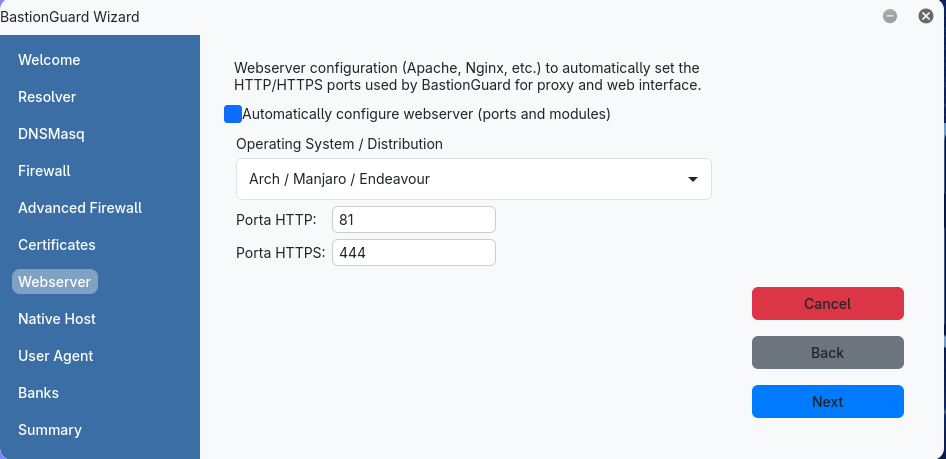The width and height of the screenshot is (946, 459).
Task: Open the Advanced Firewall step
Action: click(x=80, y=208)
